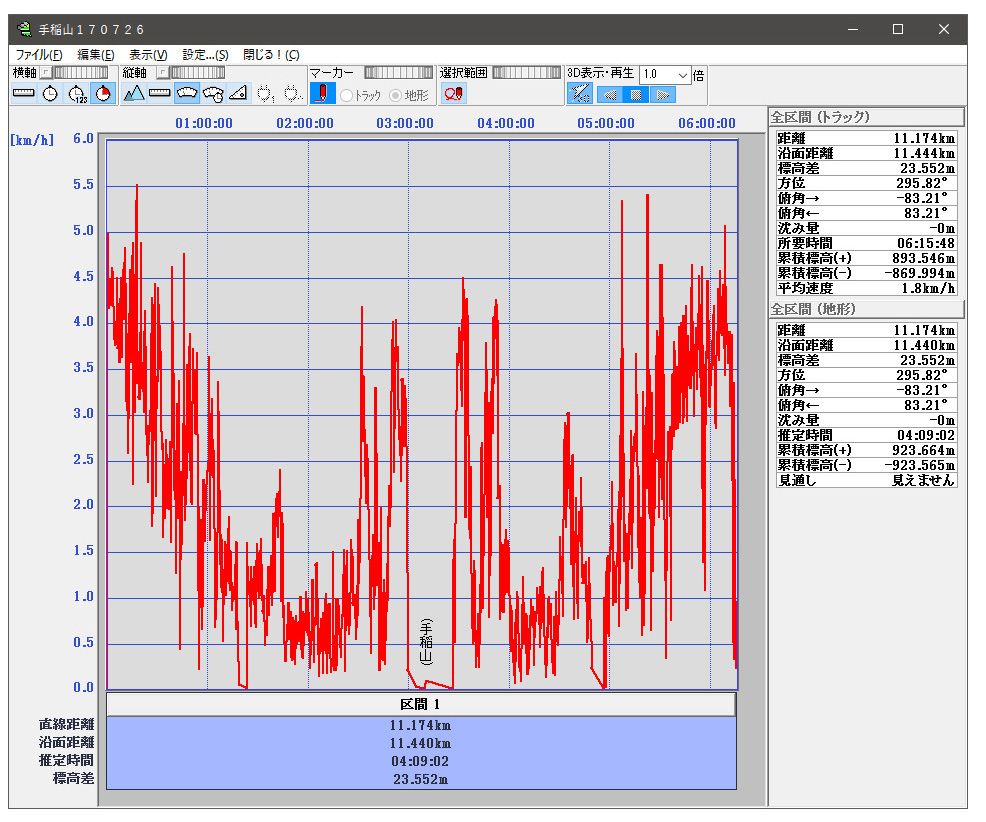Show elevation profile using the mountain icon
This screenshot has width=986, height=822.
[x=134, y=94]
